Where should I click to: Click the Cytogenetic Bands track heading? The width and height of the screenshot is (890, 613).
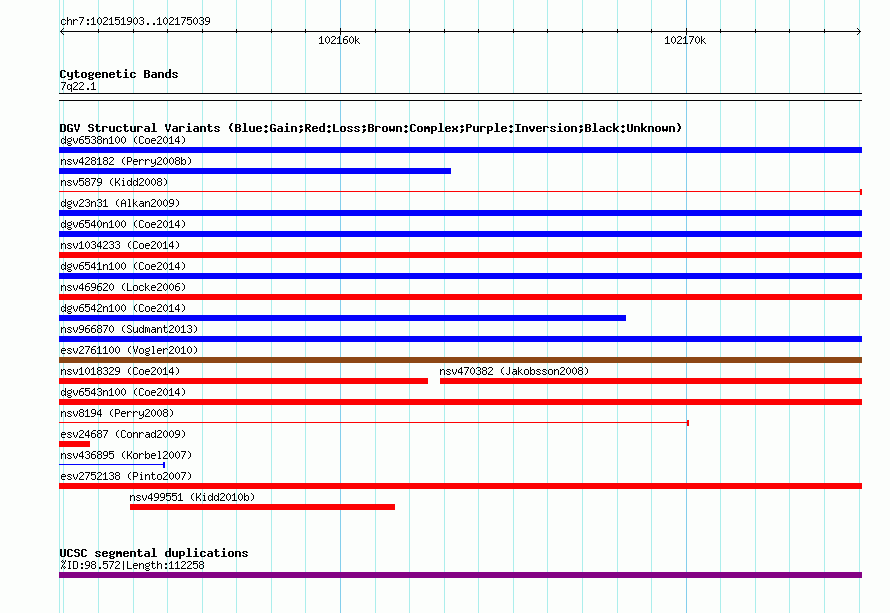coord(119,74)
